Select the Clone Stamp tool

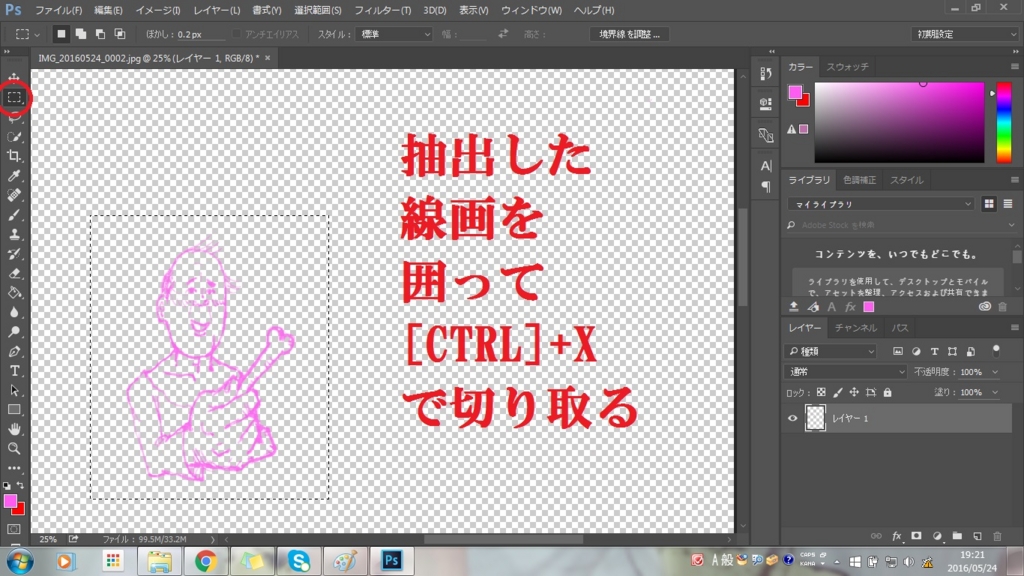(14, 234)
